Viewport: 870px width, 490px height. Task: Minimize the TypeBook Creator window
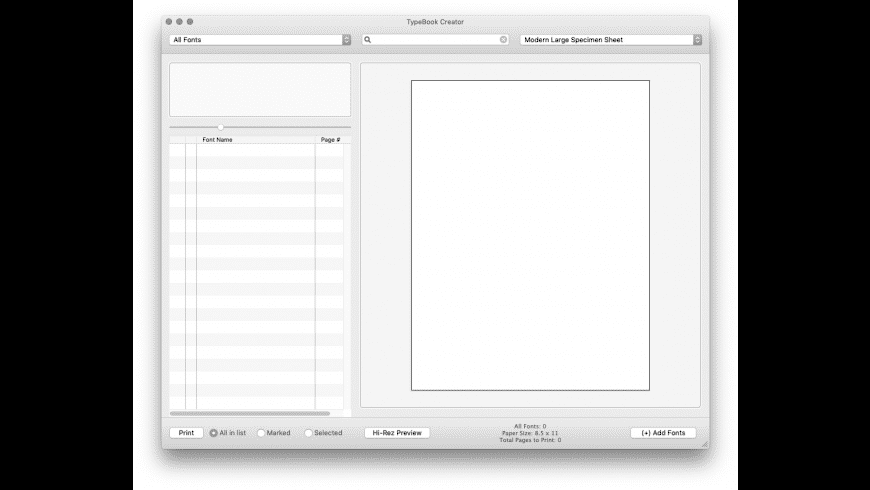[x=179, y=22]
